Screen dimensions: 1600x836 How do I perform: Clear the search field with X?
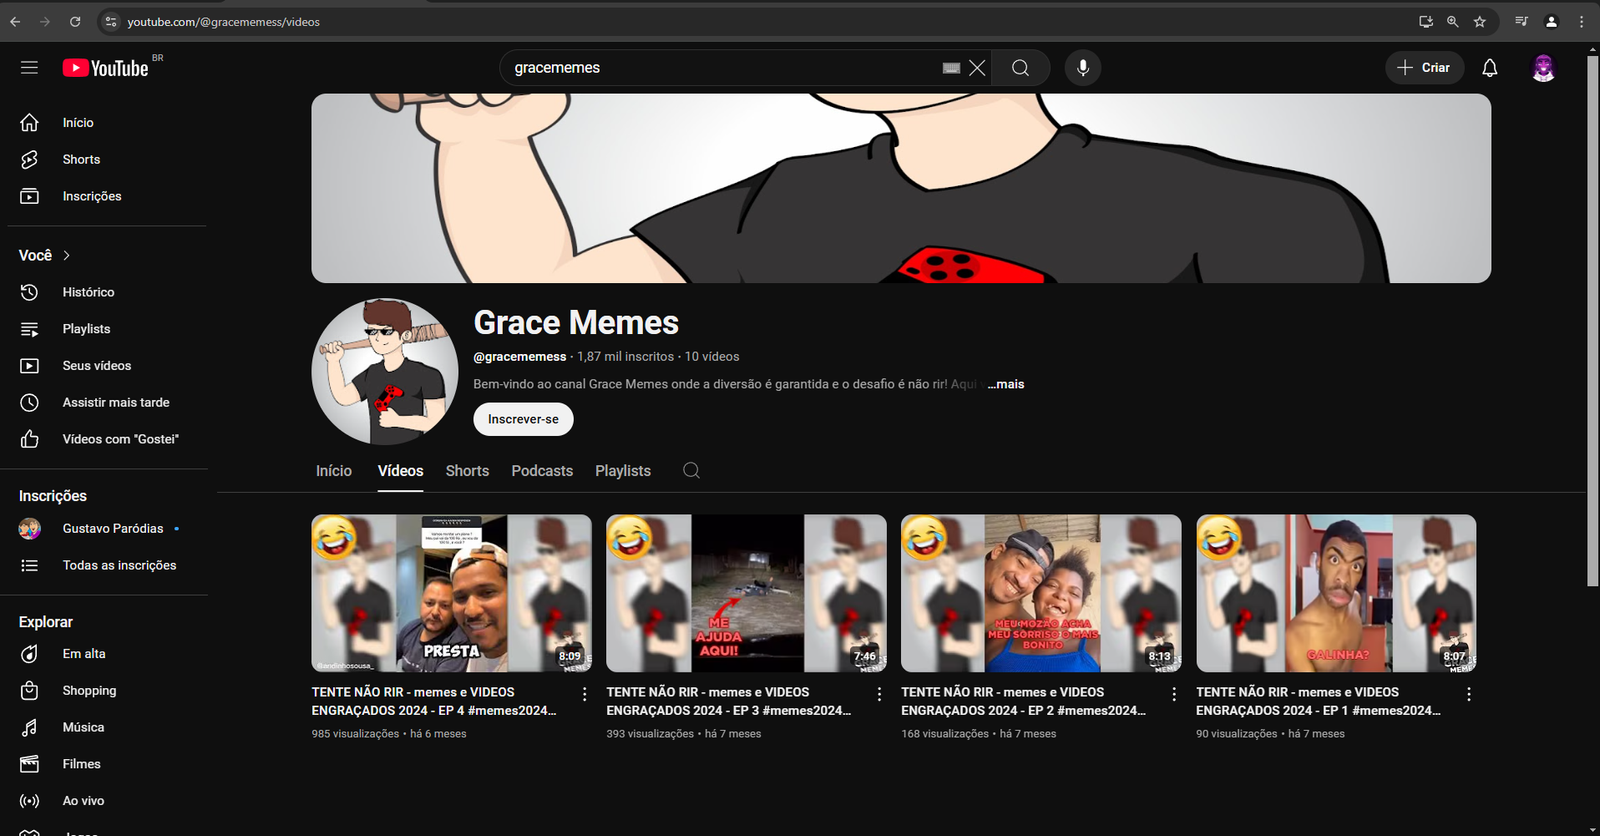977,68
